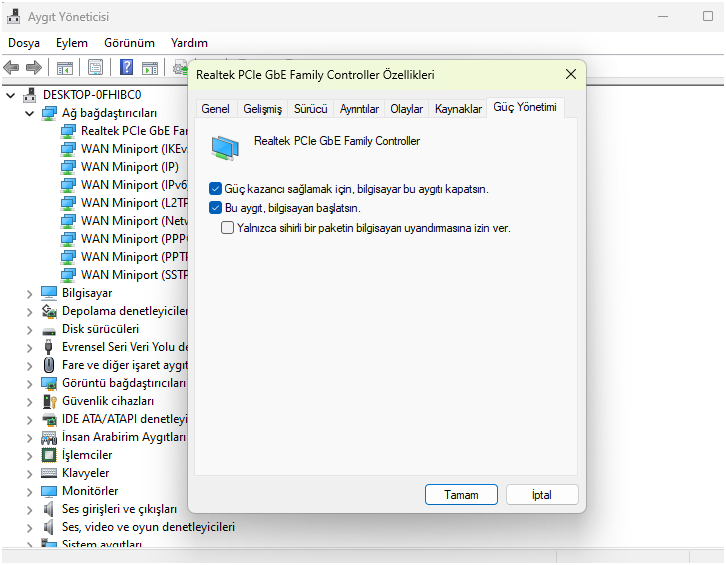The height and width of the screenshot is (565, 726).
Task: Select WAN Miniport (IPv6 tree row
Action: [124, 185]
